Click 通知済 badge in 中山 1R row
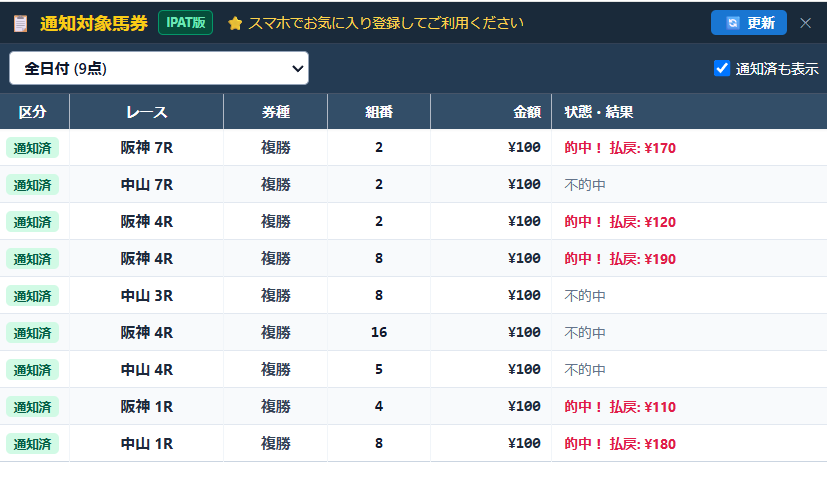This screenshot has height=497, width=827. click(x=32, y=444)
